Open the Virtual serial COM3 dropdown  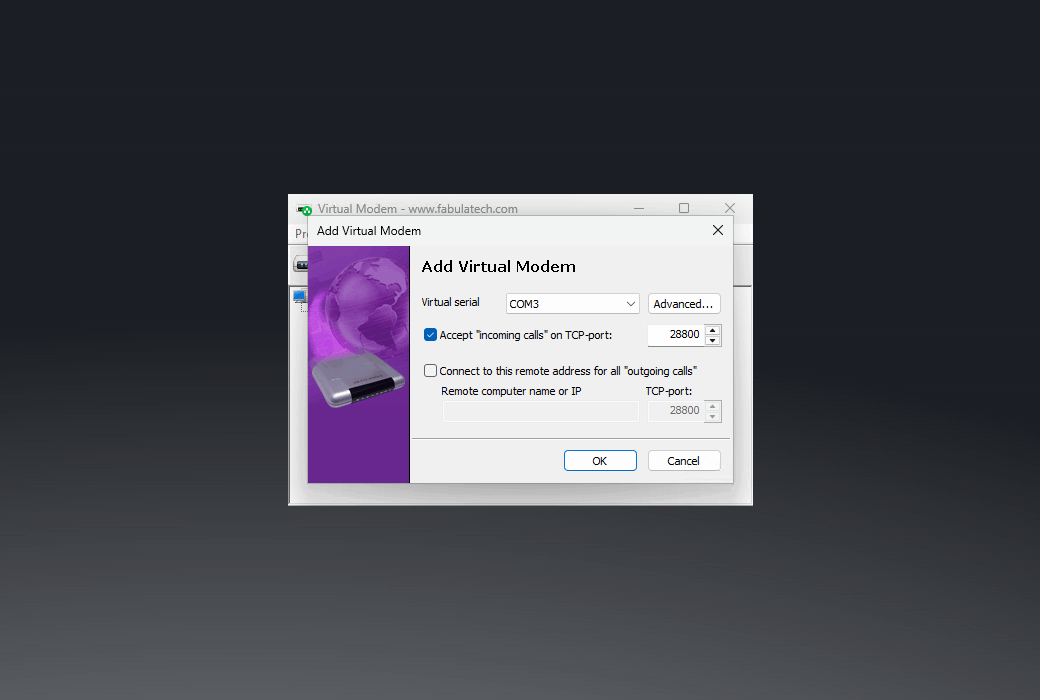click(573, 304)
